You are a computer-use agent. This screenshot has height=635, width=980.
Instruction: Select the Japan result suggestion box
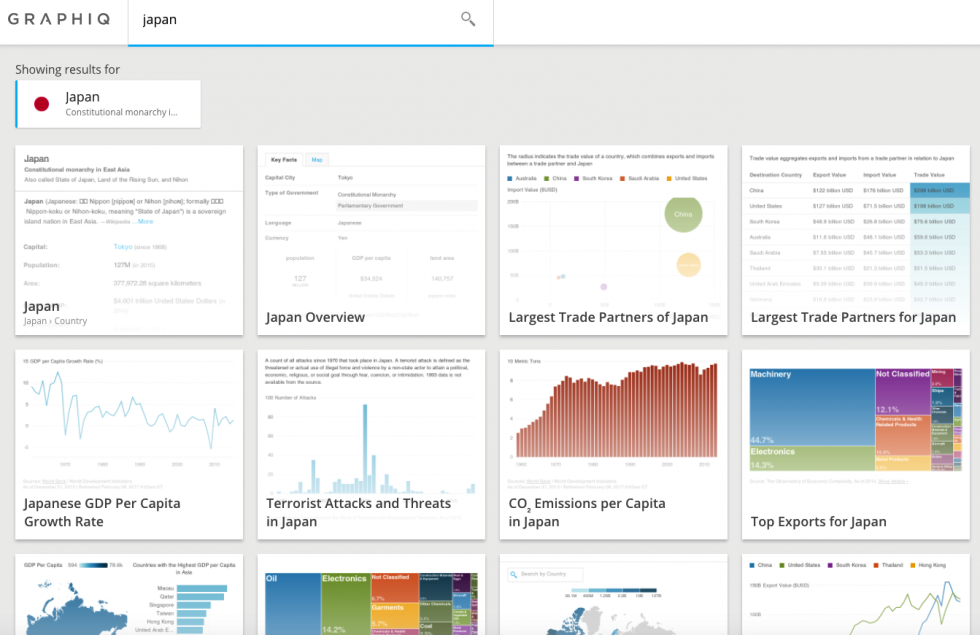tap(108, 104)
